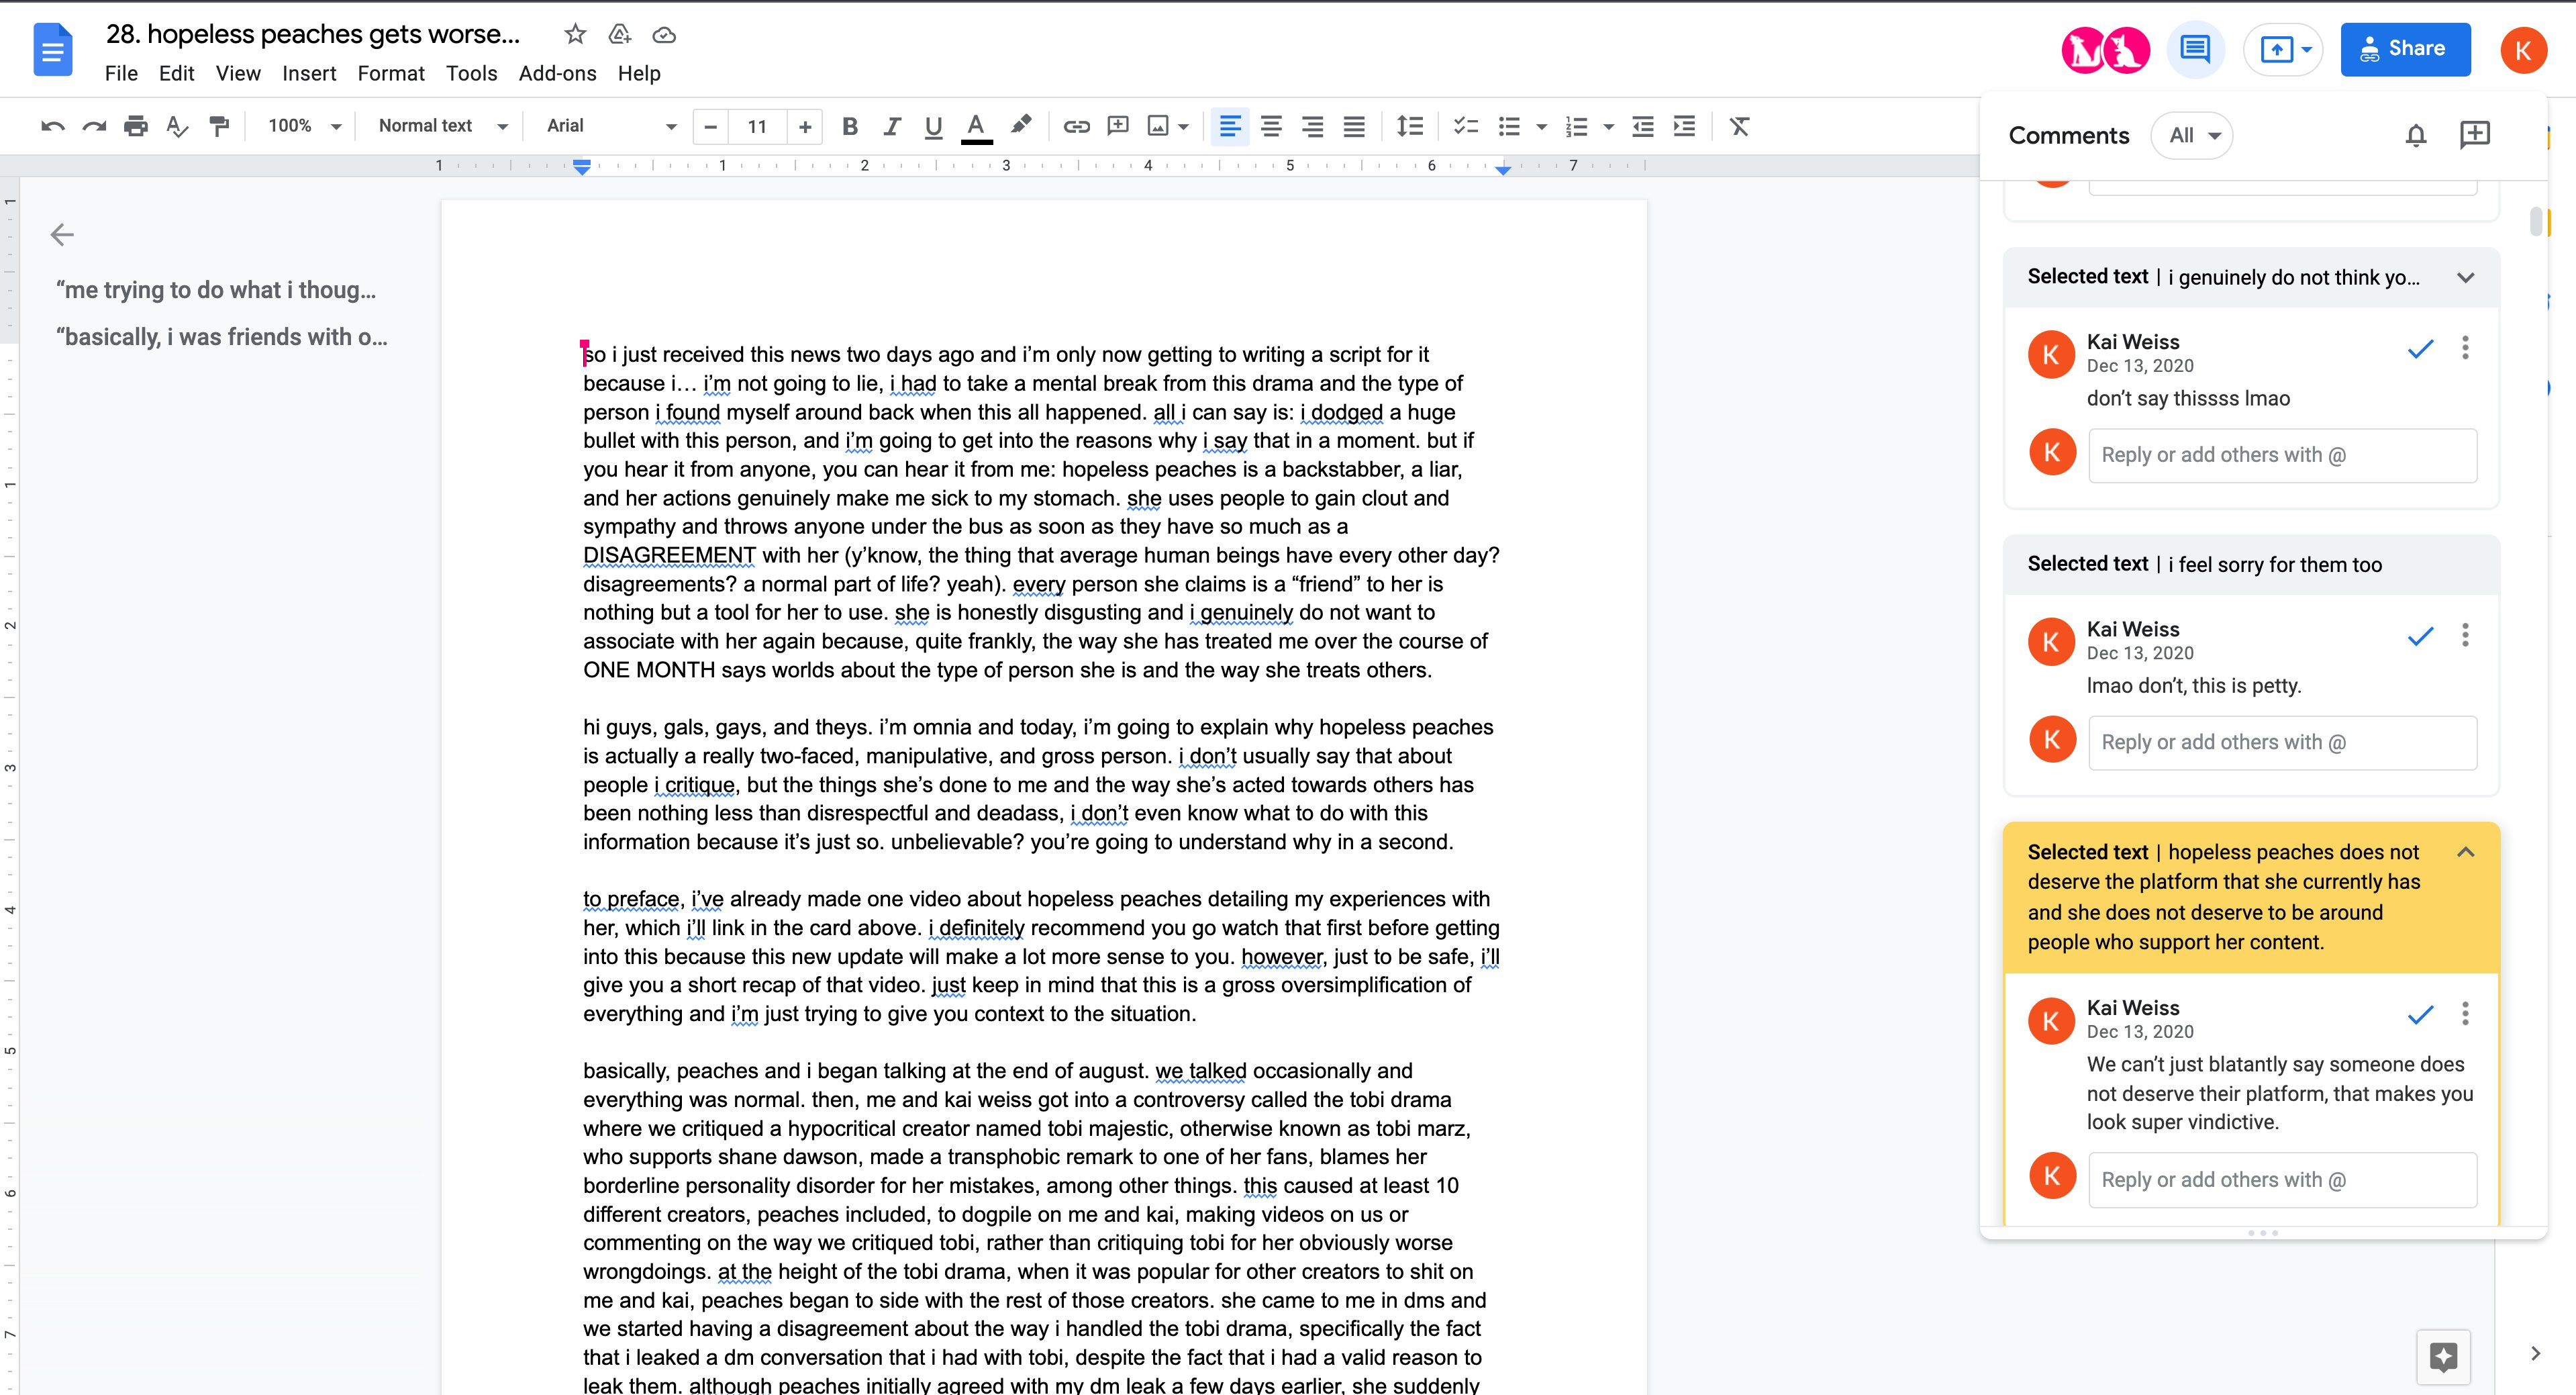2576x1395 pixels.
Task: Click the Redo arrow icon
Action: point(94,126)
